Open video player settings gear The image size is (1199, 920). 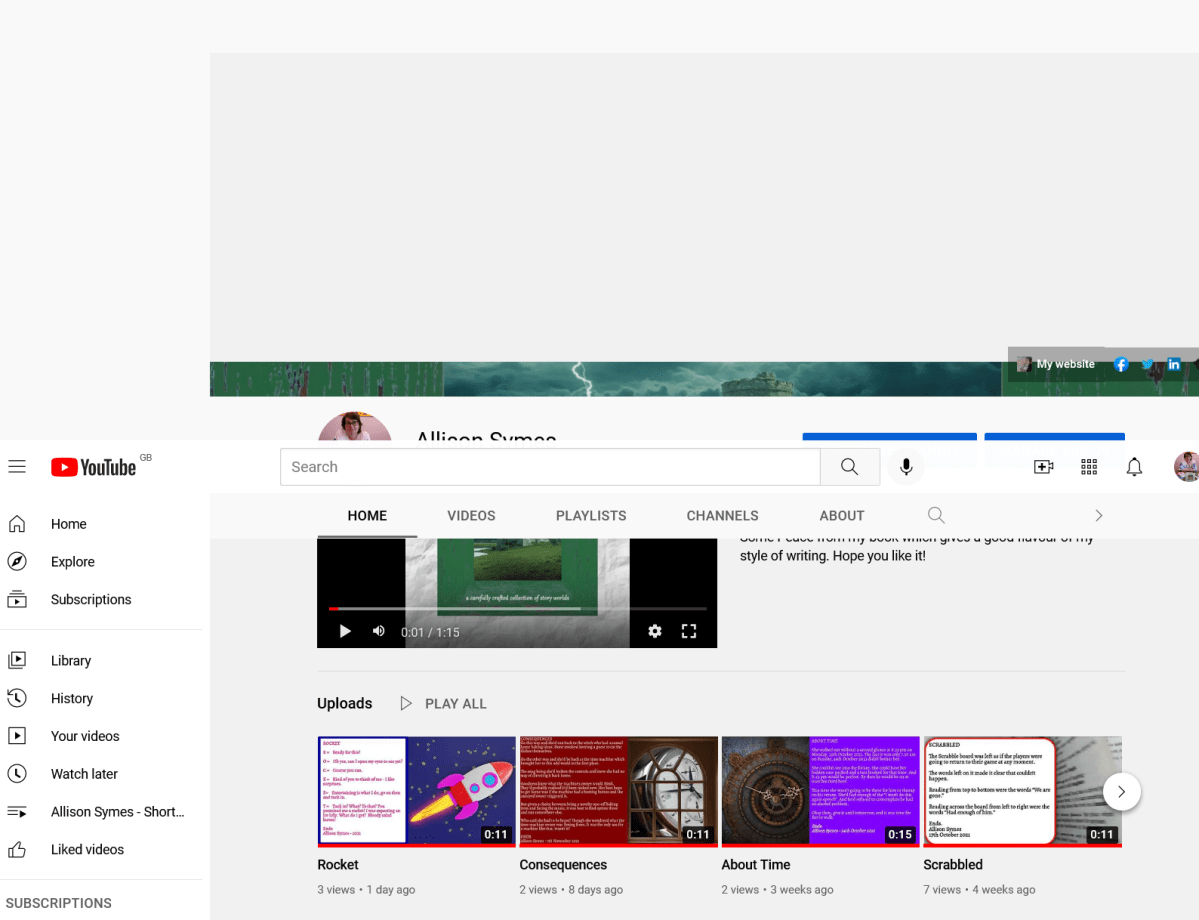point(655,631)
